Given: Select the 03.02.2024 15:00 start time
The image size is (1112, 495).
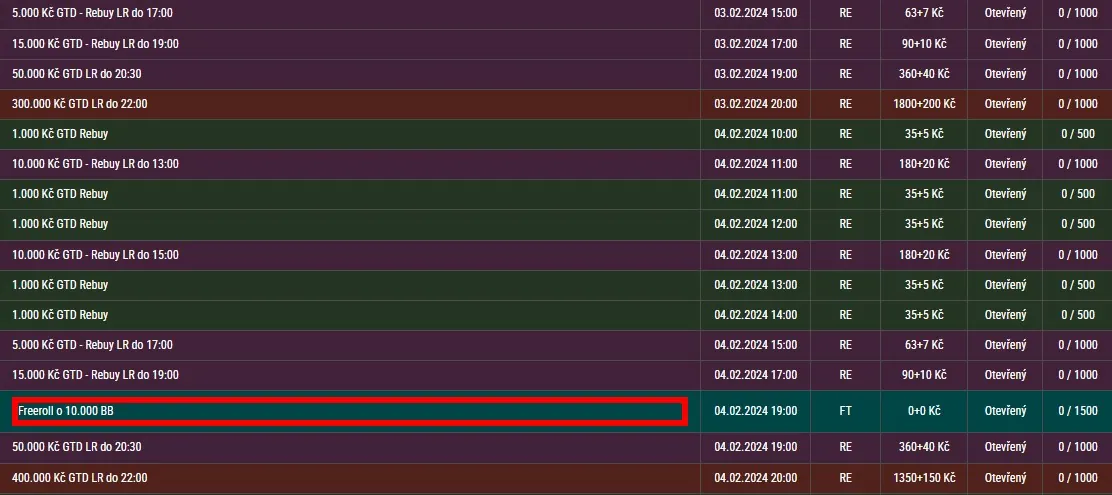Looking at the screenshot, I should (755, 14).
